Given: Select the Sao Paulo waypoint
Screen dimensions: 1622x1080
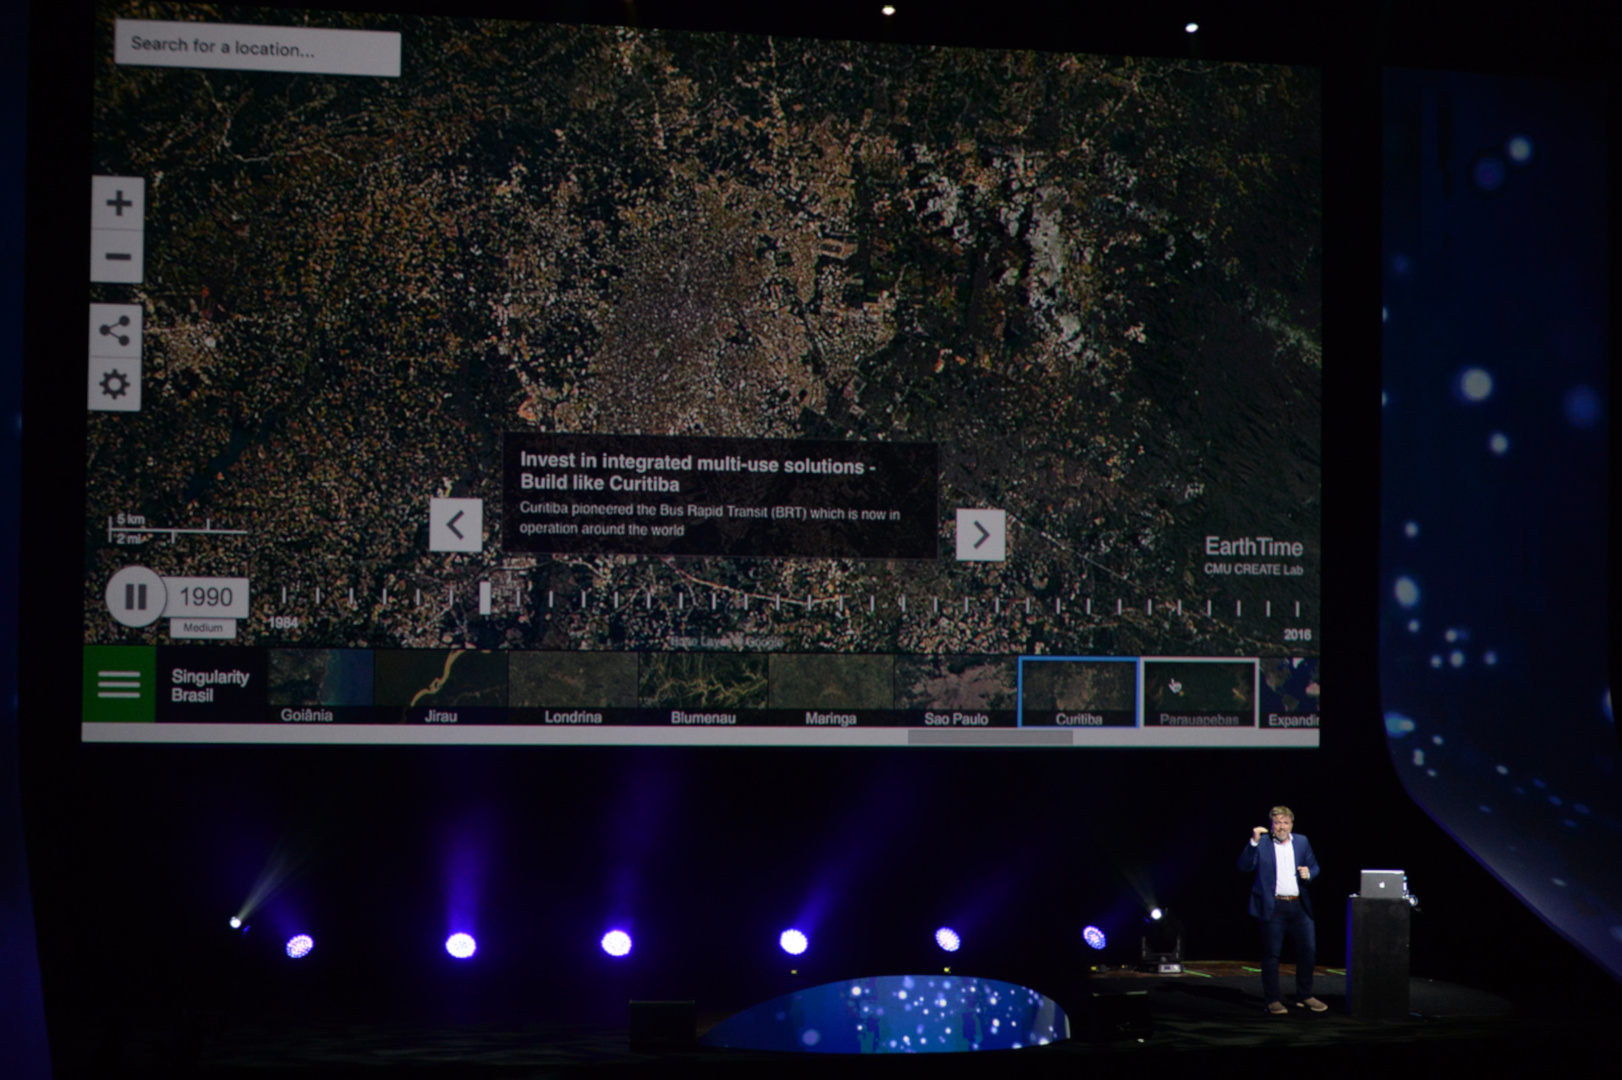Looking at the screenshot, I should (956, 691).
